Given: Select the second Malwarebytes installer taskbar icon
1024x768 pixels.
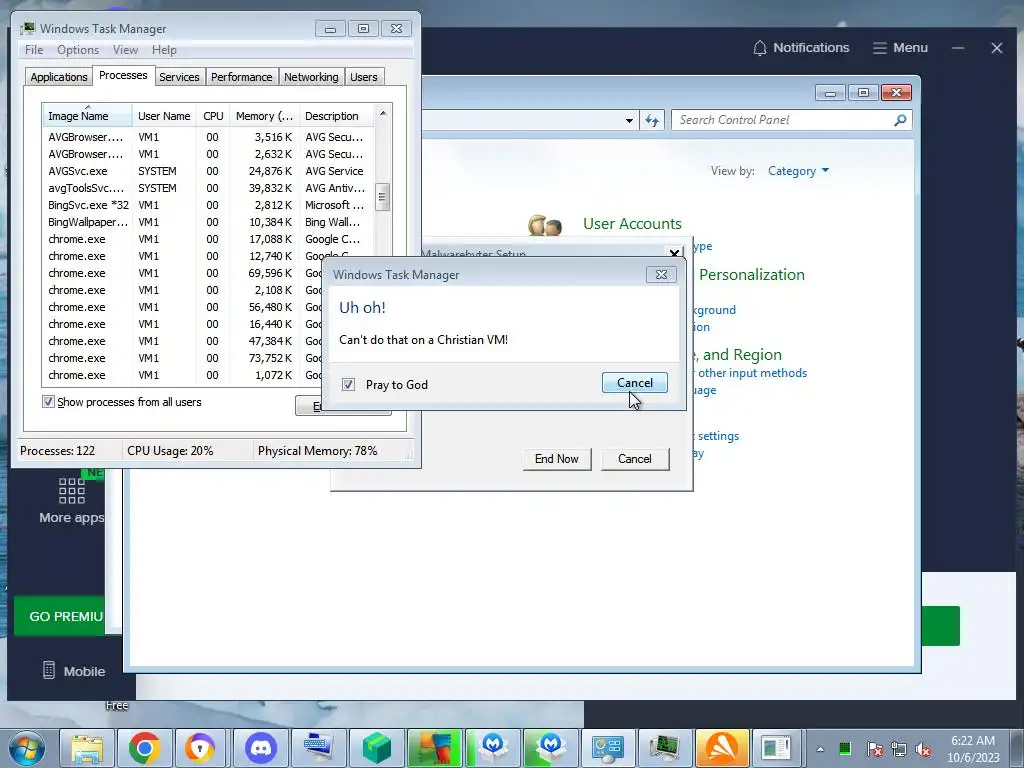Looking at the screenshot, I should [x=550, y=748].
